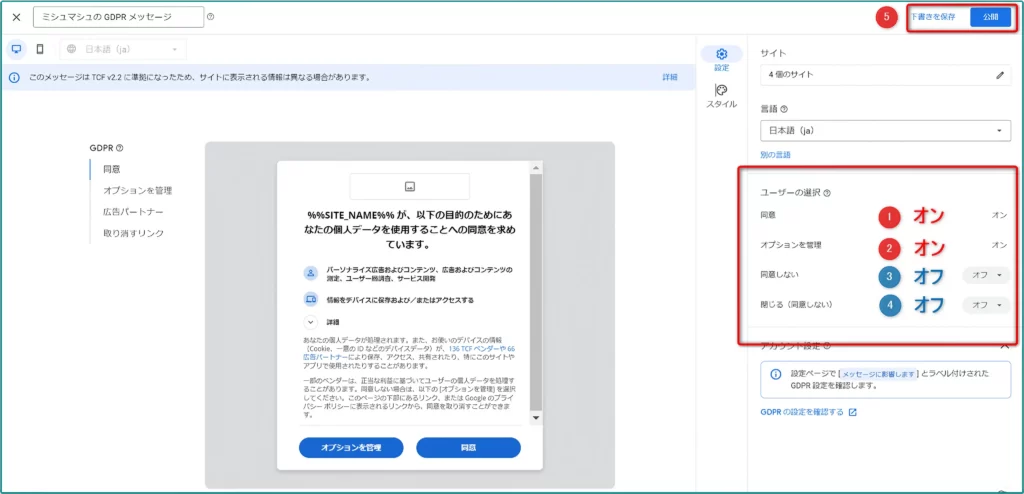The image size is (1024, 494).
Task: Click the blue 公開 publish button
Action: pos(990,18)
